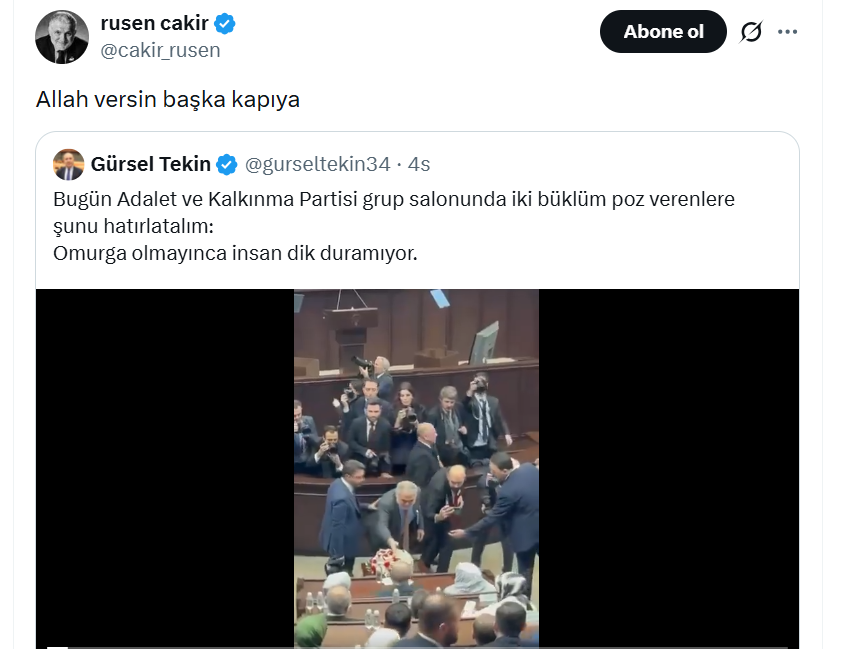
Task: Click rusen cakir's blue verified badge
Action: click(x=227, y=24)
